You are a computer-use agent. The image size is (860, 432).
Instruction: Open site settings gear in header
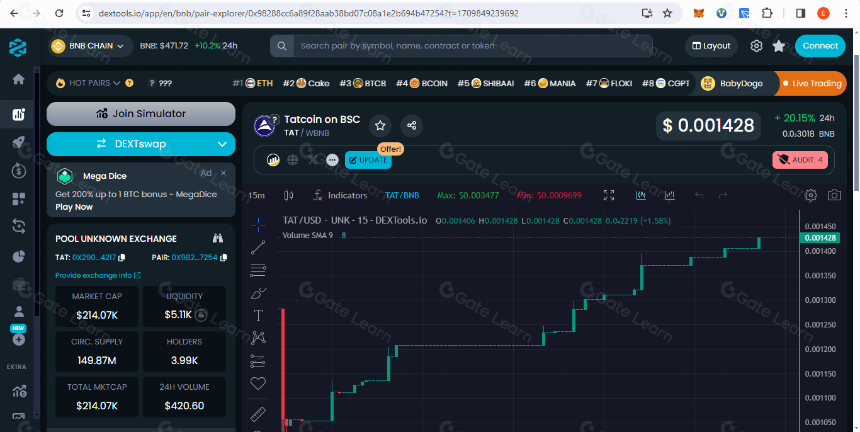(x=756, y=46)
